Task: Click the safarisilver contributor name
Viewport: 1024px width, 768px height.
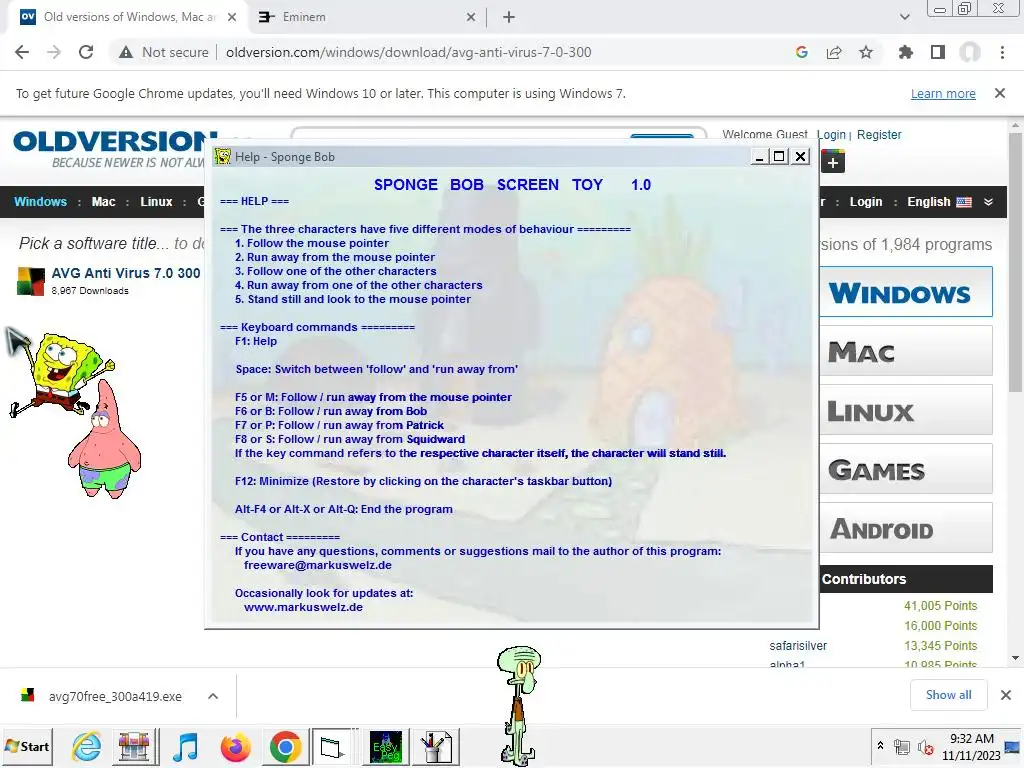Action: tap(798, 646)
